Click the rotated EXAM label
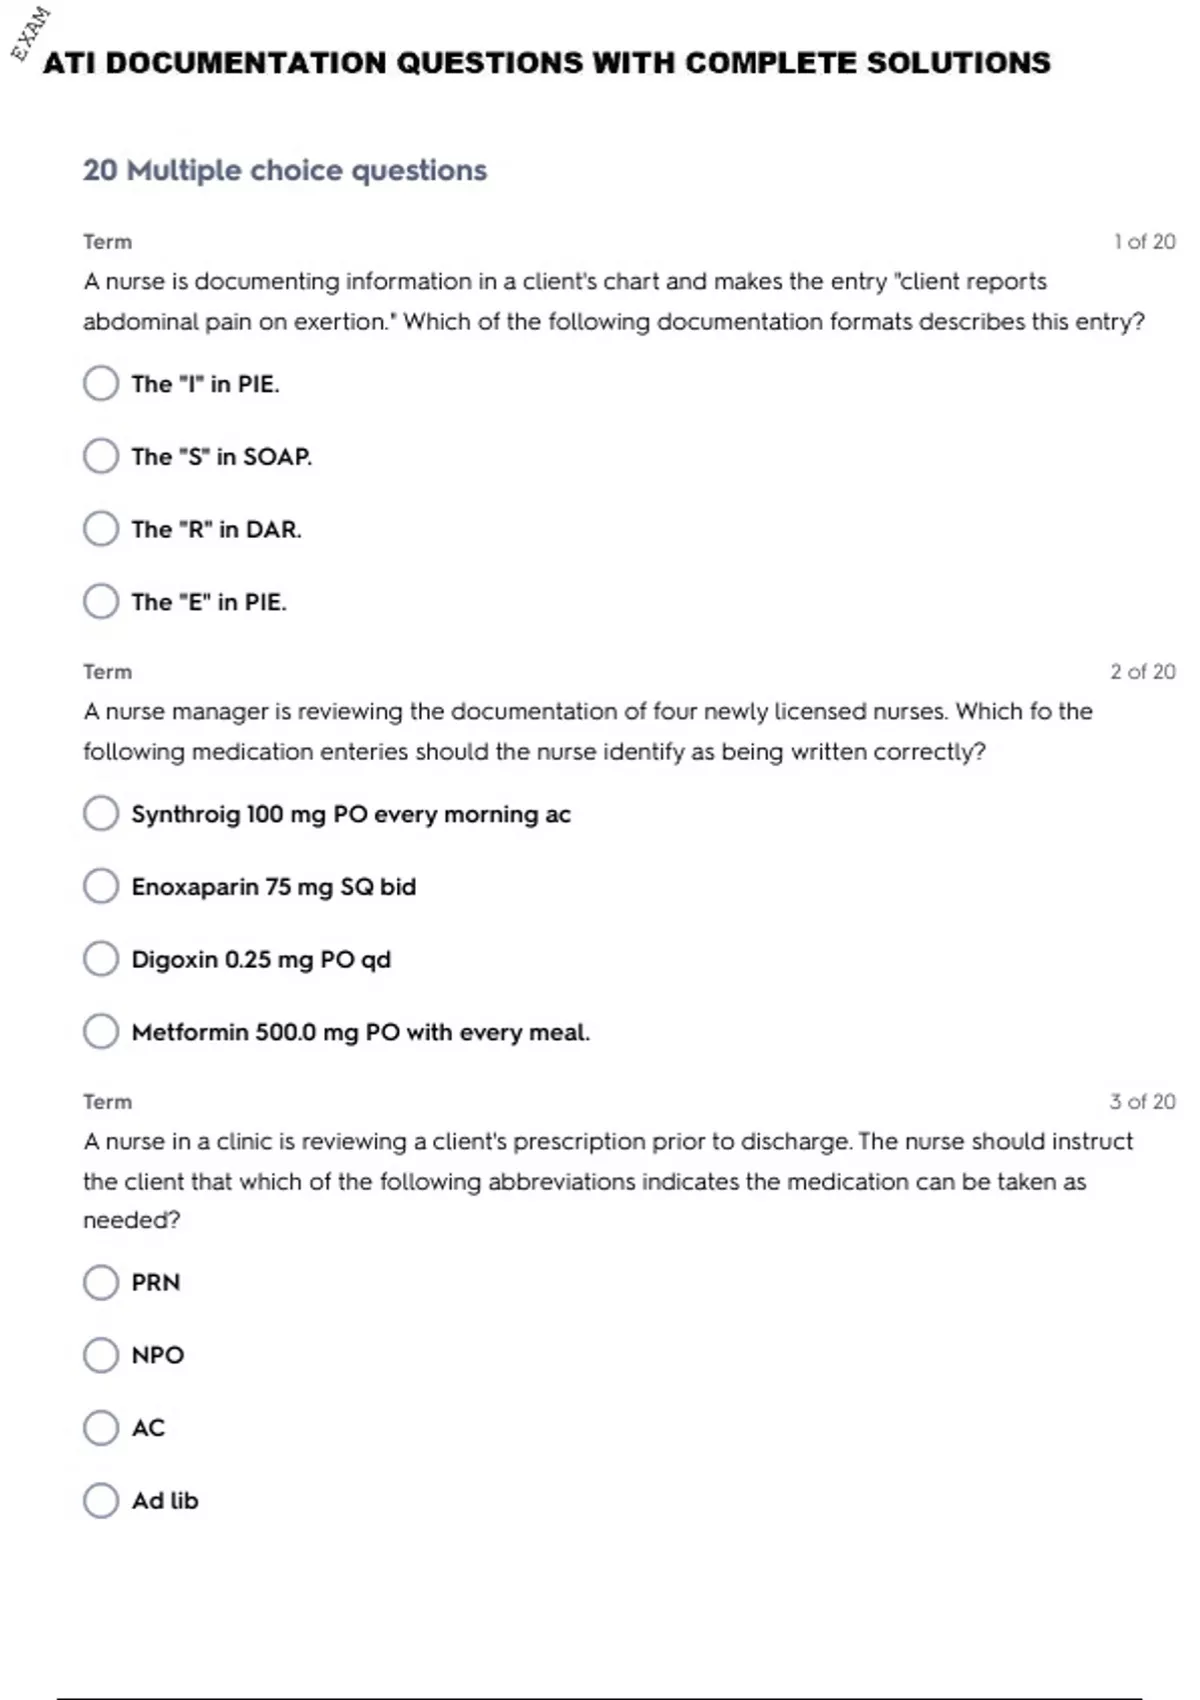Viewport: 1200px width, 1700px height. [30, 33]
